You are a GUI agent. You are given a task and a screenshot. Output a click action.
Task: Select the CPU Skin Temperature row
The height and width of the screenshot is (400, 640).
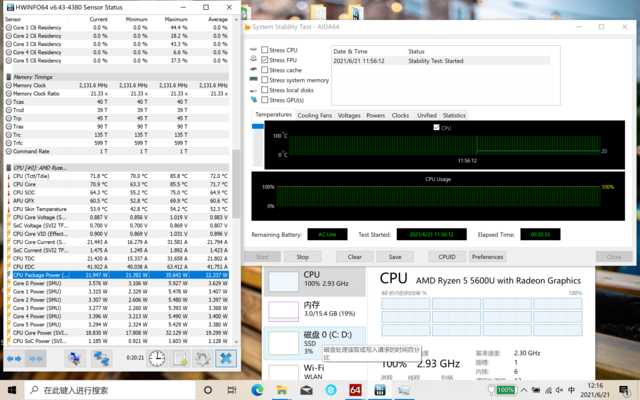[118, 209]
